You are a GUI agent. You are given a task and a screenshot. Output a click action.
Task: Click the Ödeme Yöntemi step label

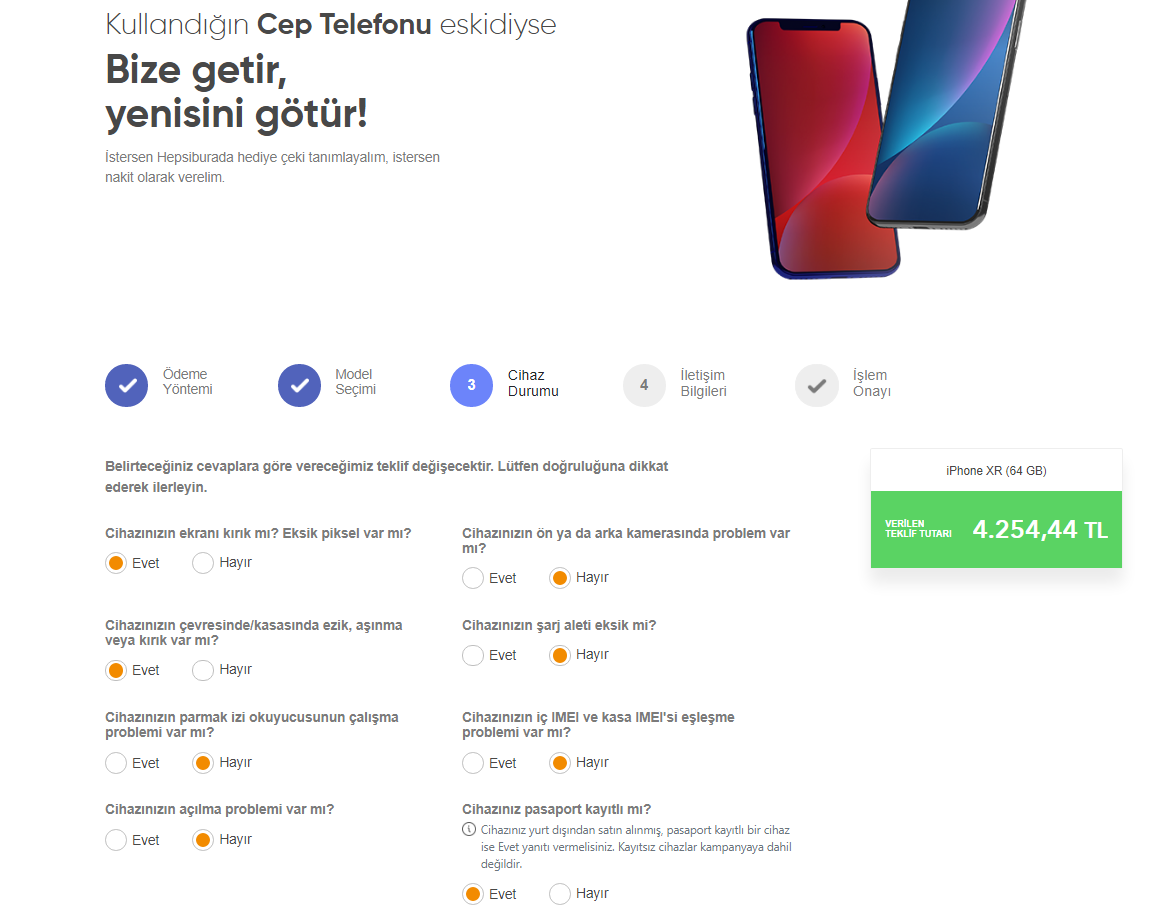point(187,382)
